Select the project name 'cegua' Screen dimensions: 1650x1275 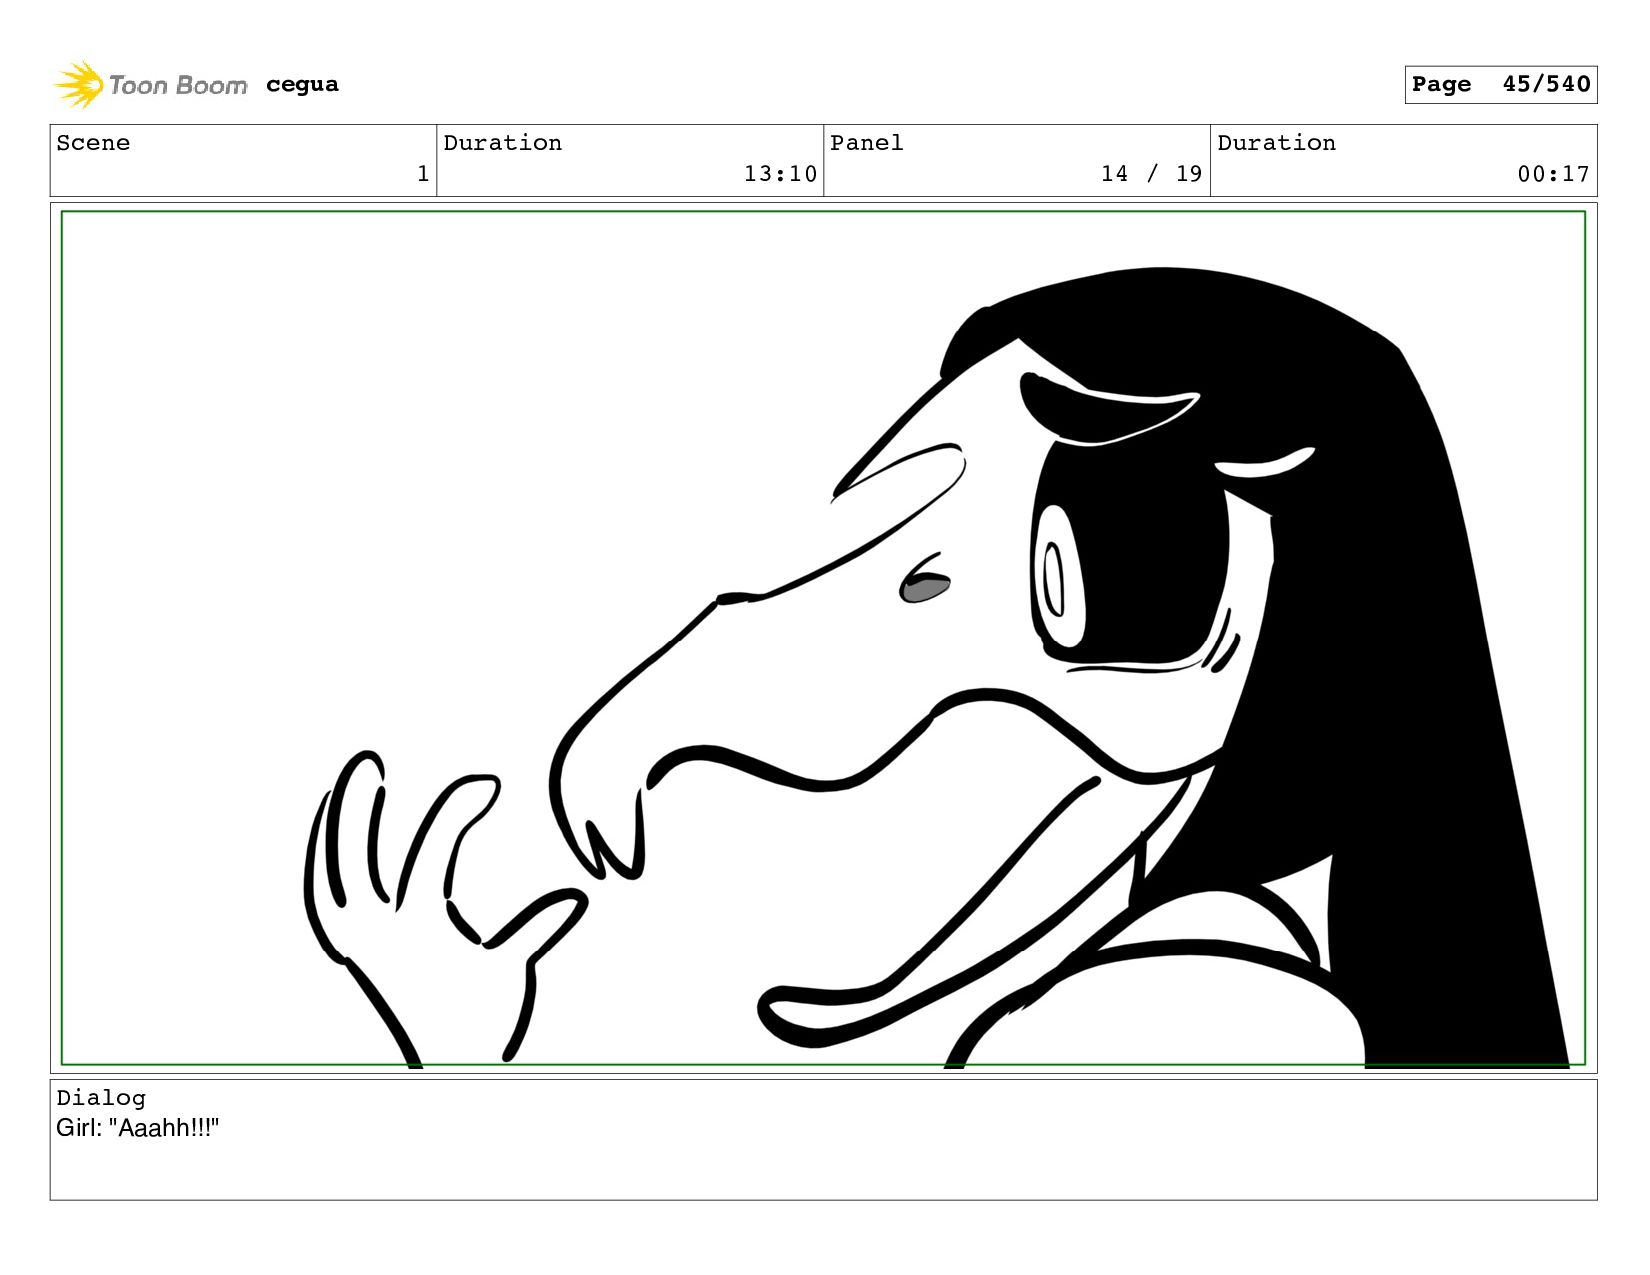(302, 85)
